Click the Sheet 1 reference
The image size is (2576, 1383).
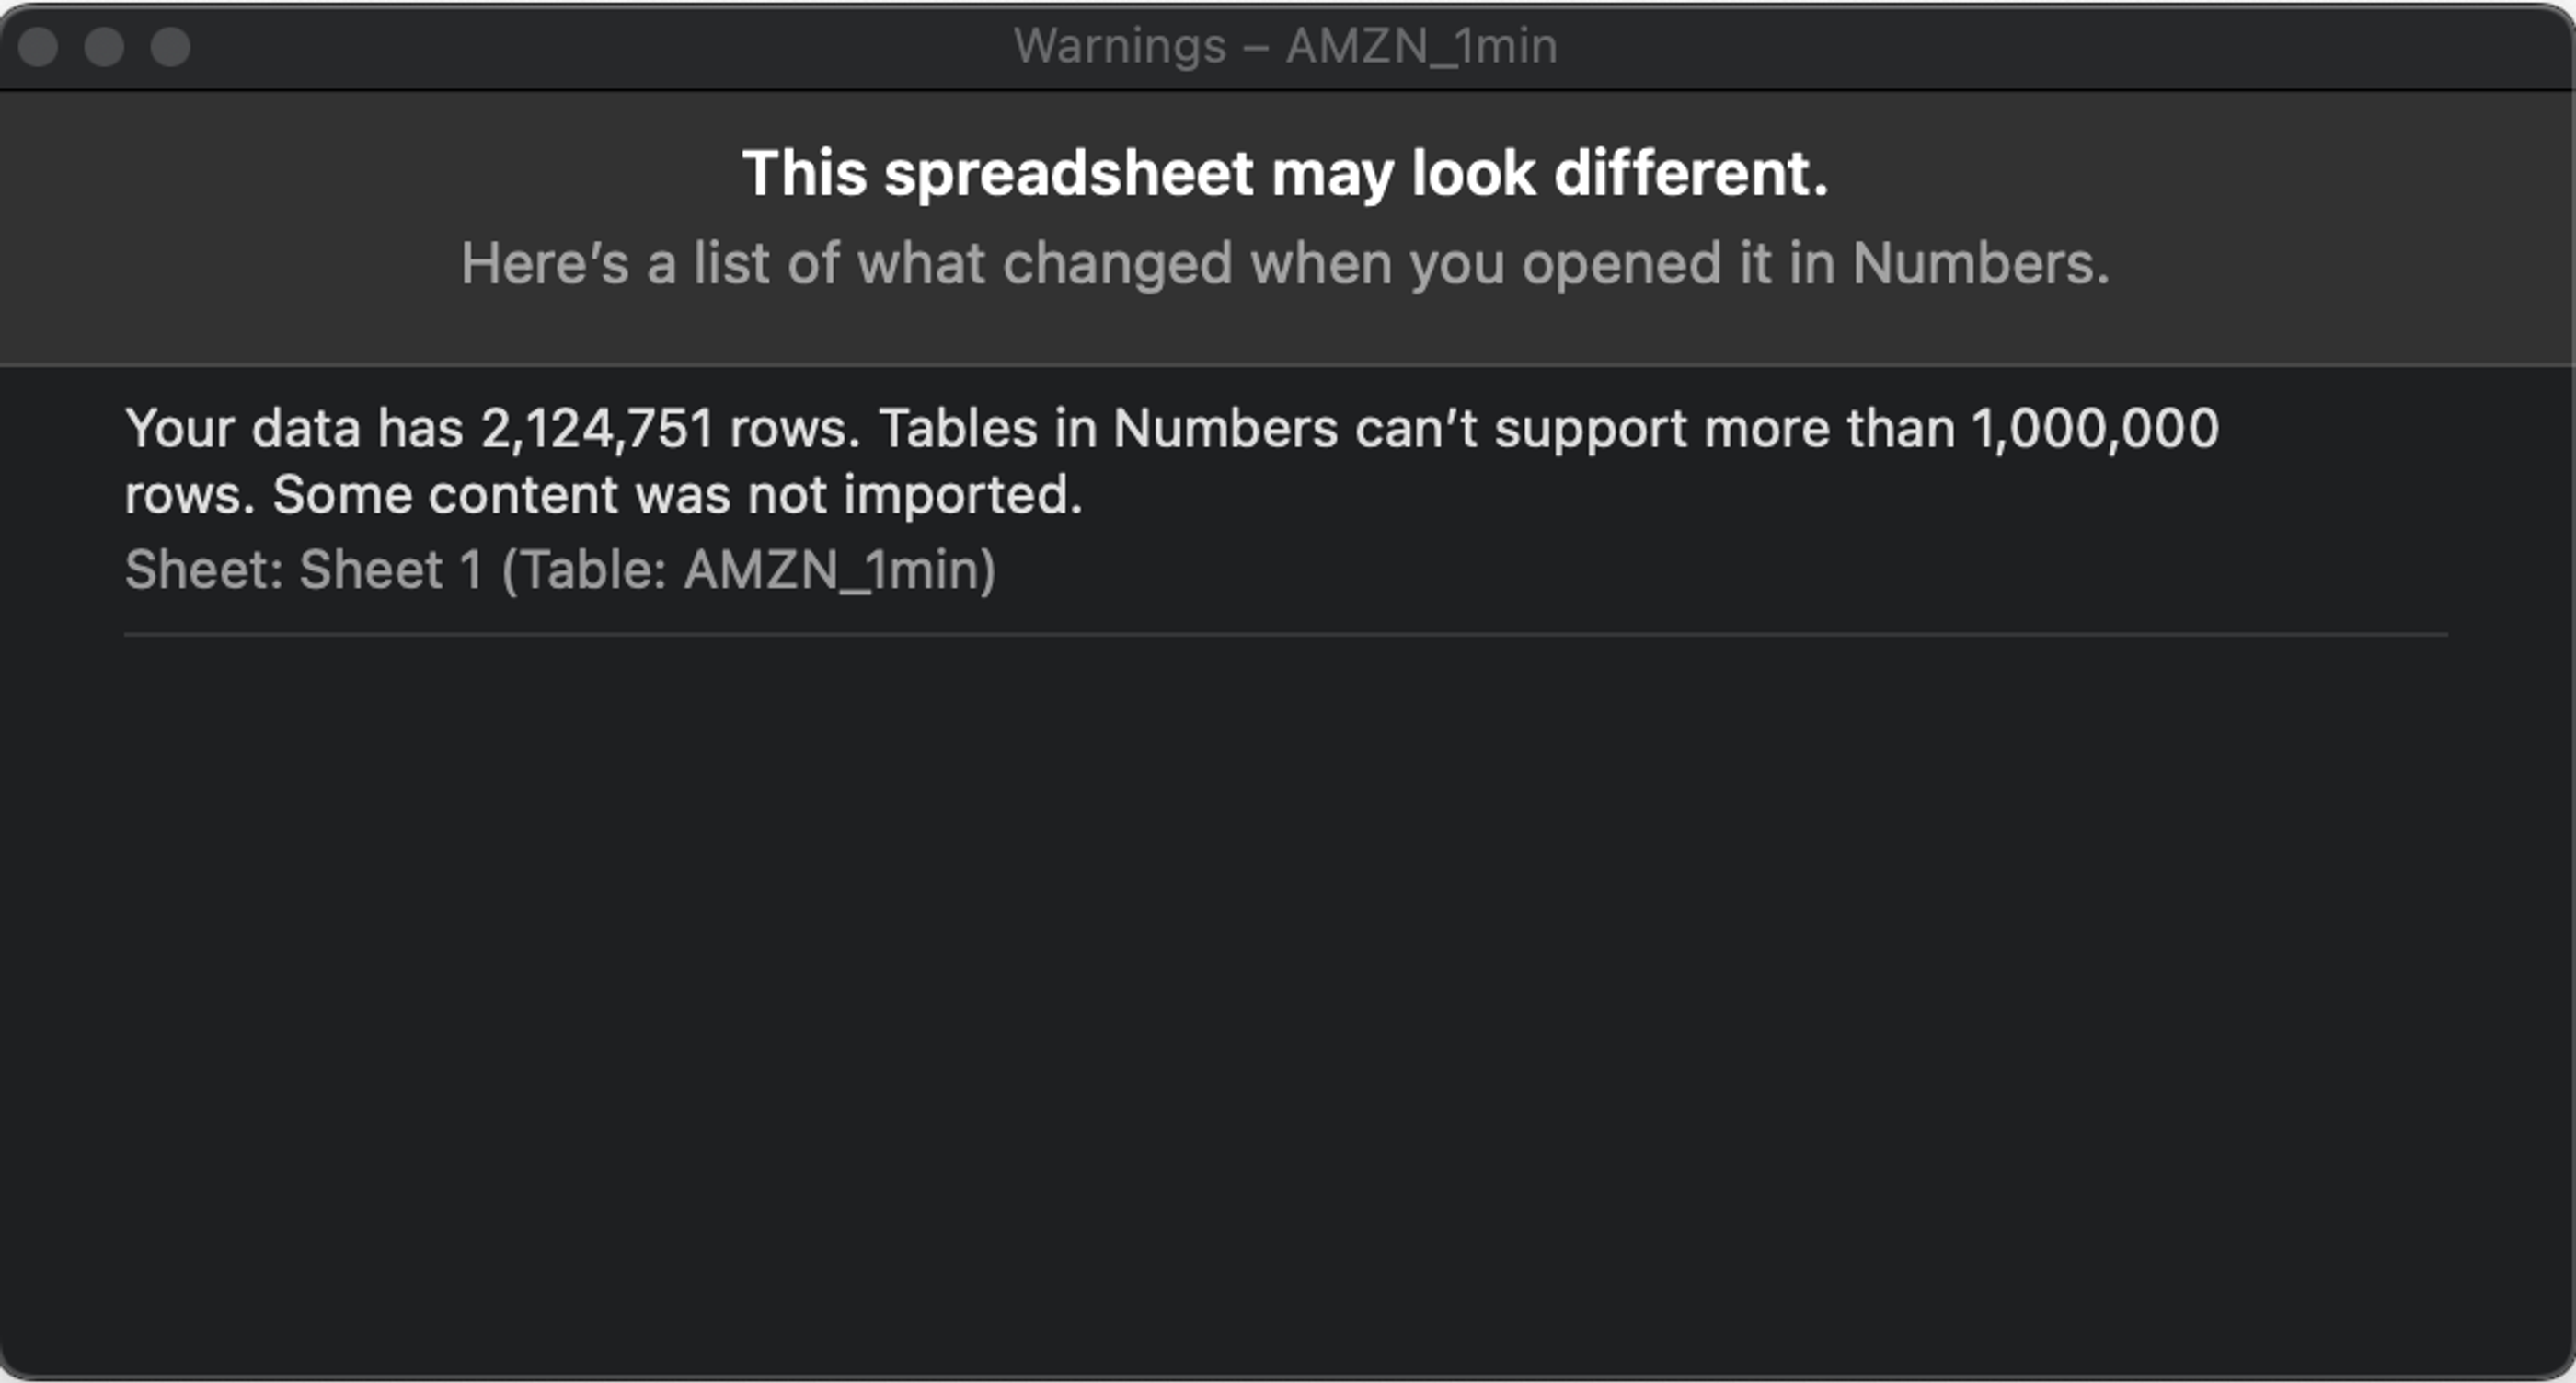click(x=390, y=568)
